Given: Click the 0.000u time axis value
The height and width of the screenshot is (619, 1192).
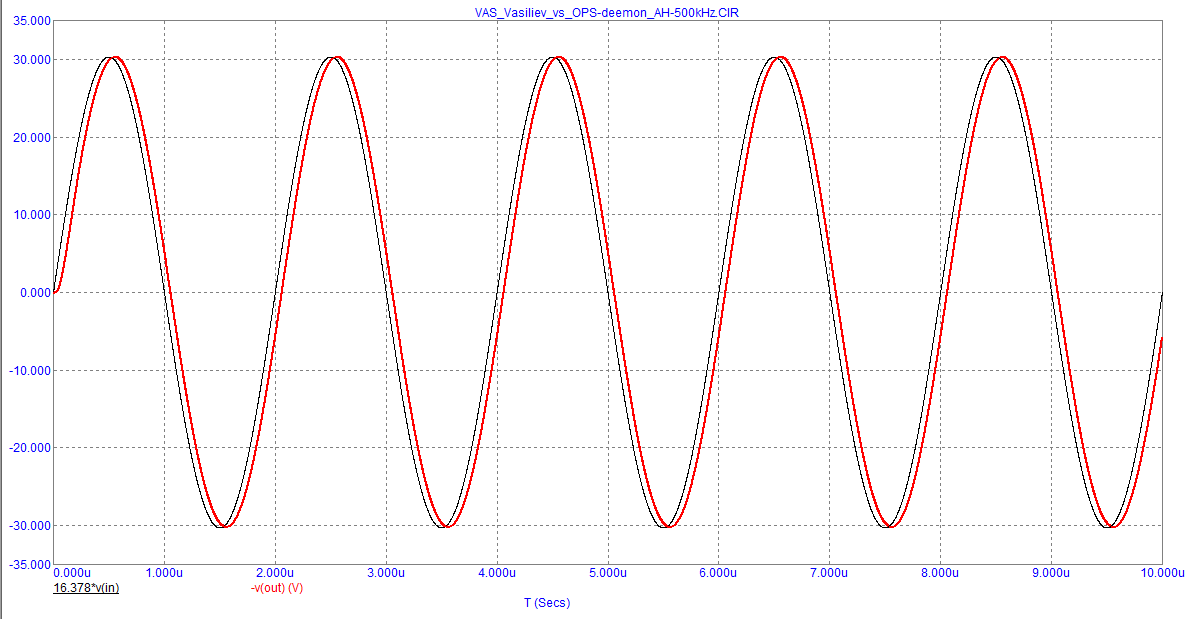Looking at the screenshot, I should tap(72, 573).
